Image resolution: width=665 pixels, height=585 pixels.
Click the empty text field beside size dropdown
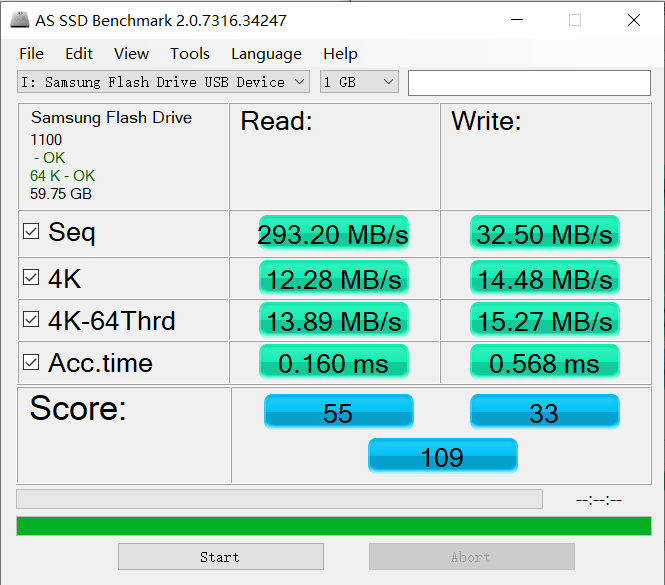coord(529,83)
